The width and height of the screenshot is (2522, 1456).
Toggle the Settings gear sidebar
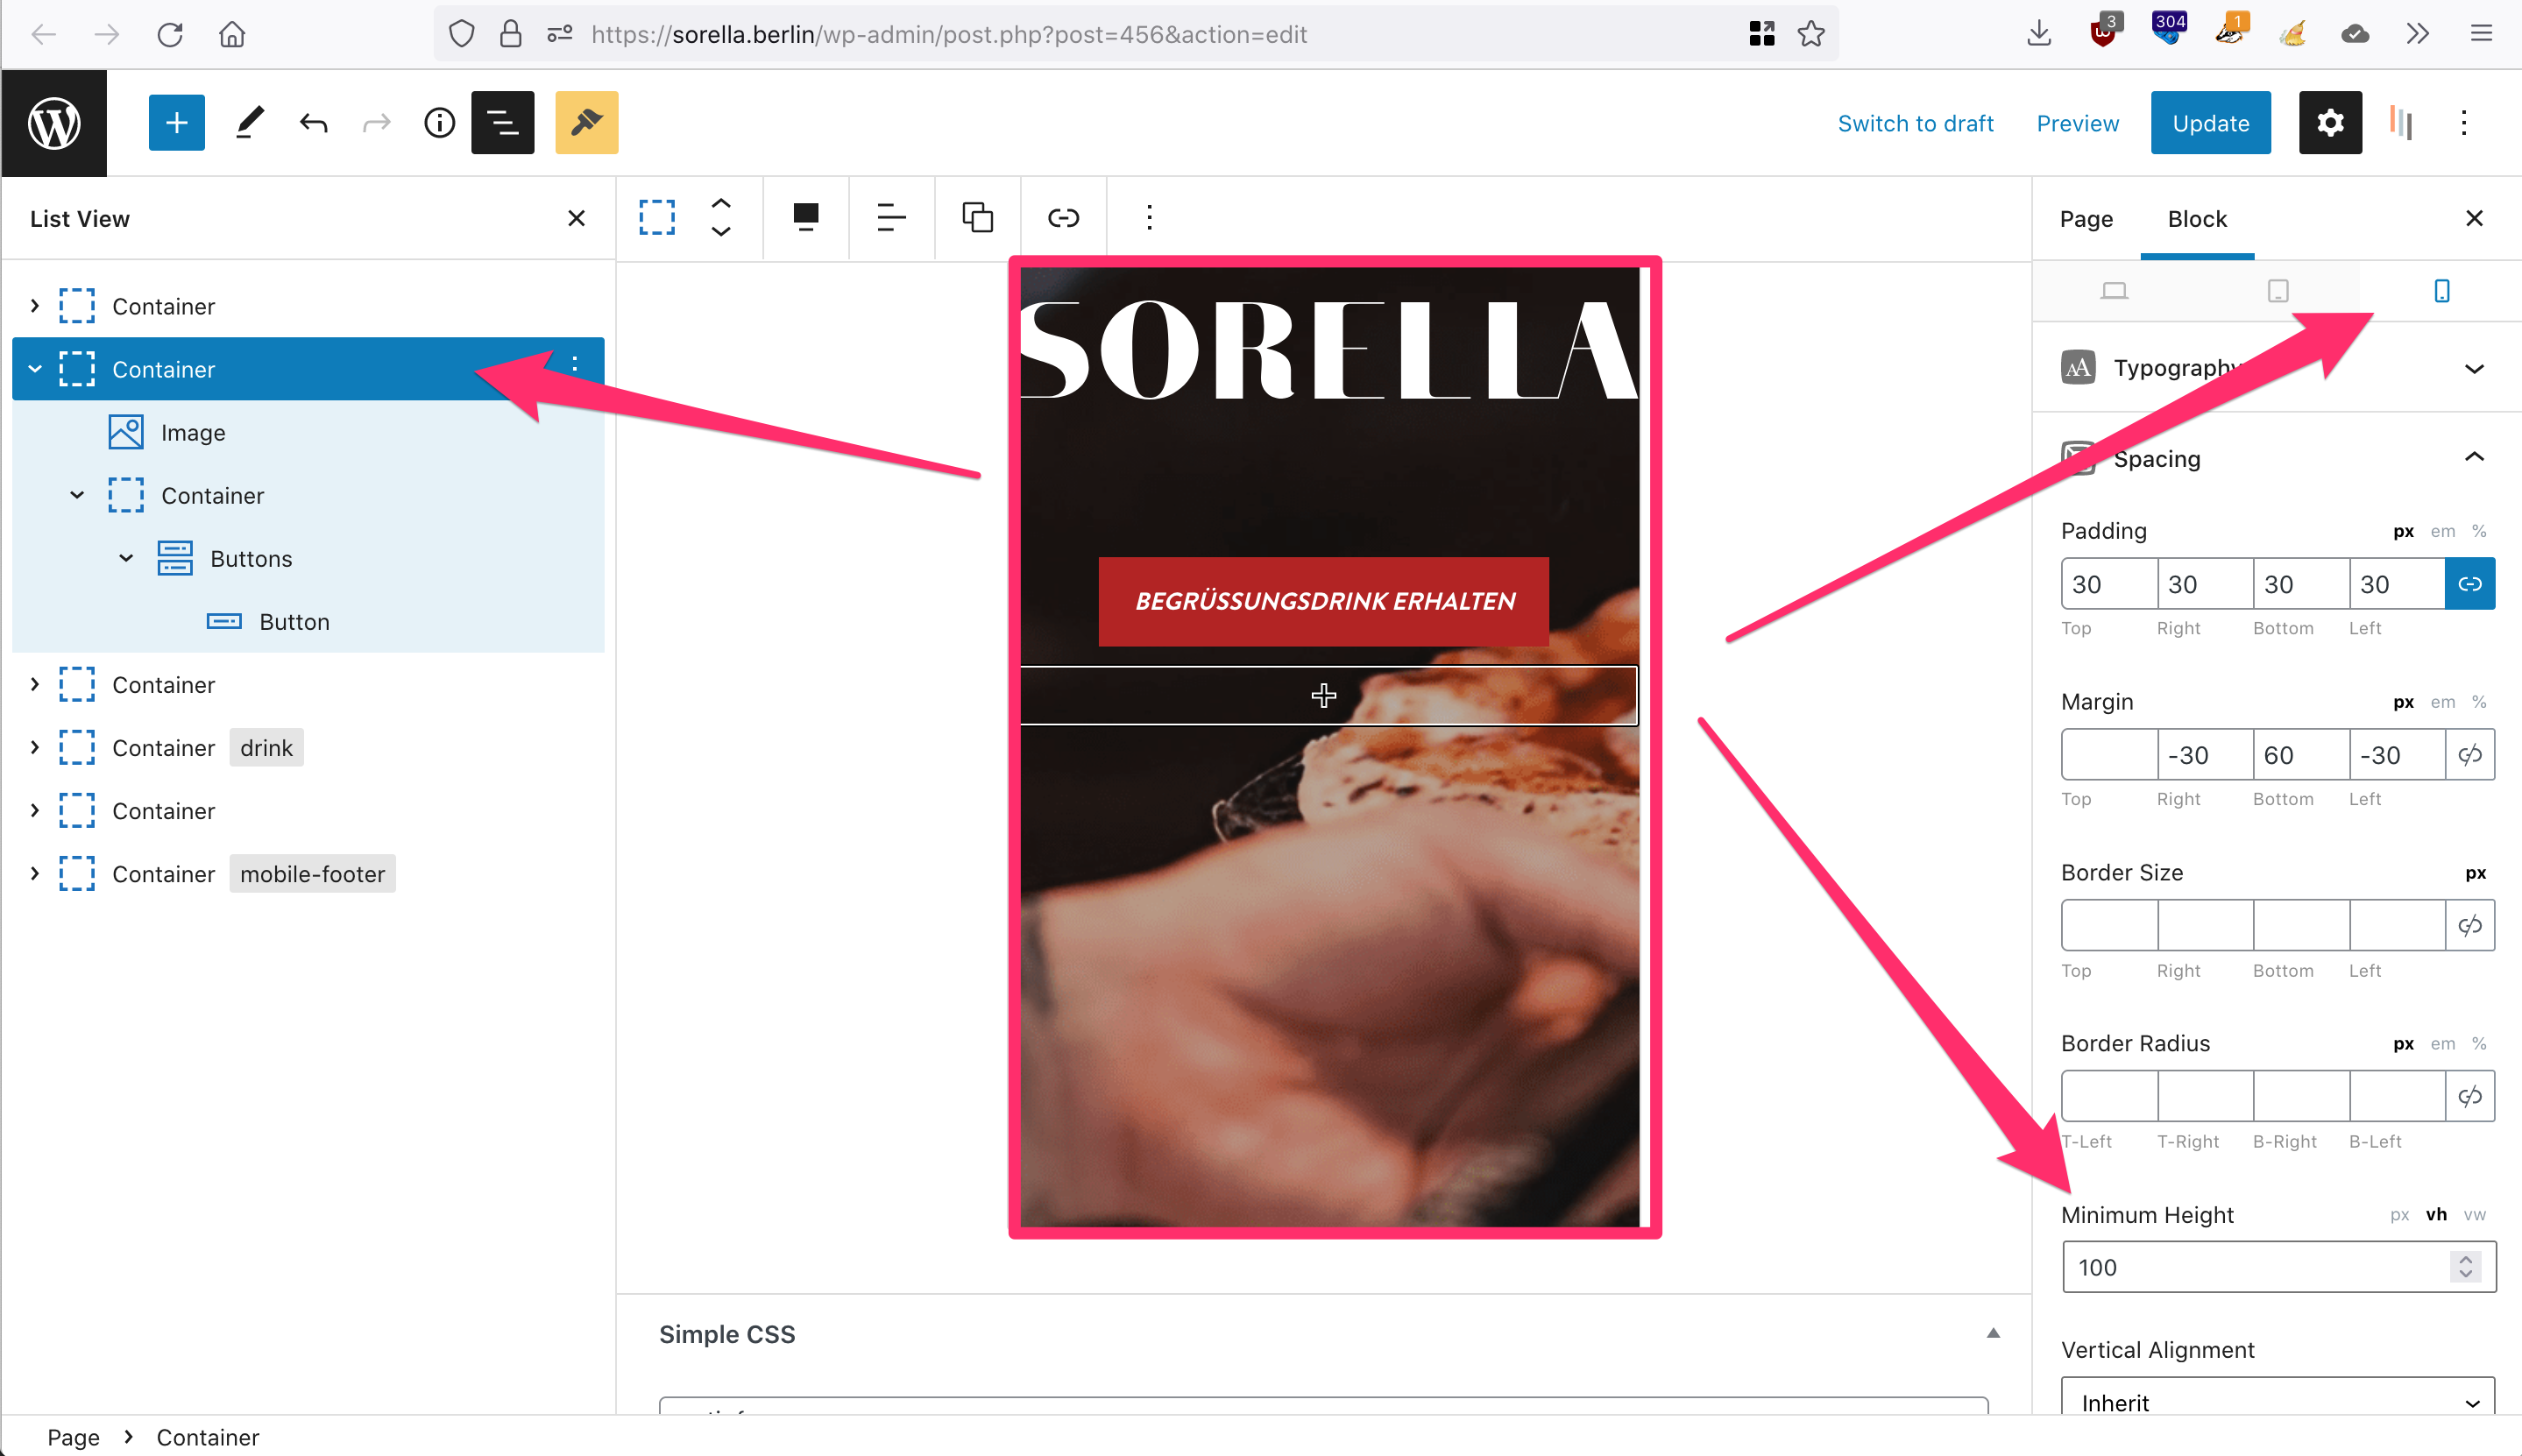(2330, 123)
